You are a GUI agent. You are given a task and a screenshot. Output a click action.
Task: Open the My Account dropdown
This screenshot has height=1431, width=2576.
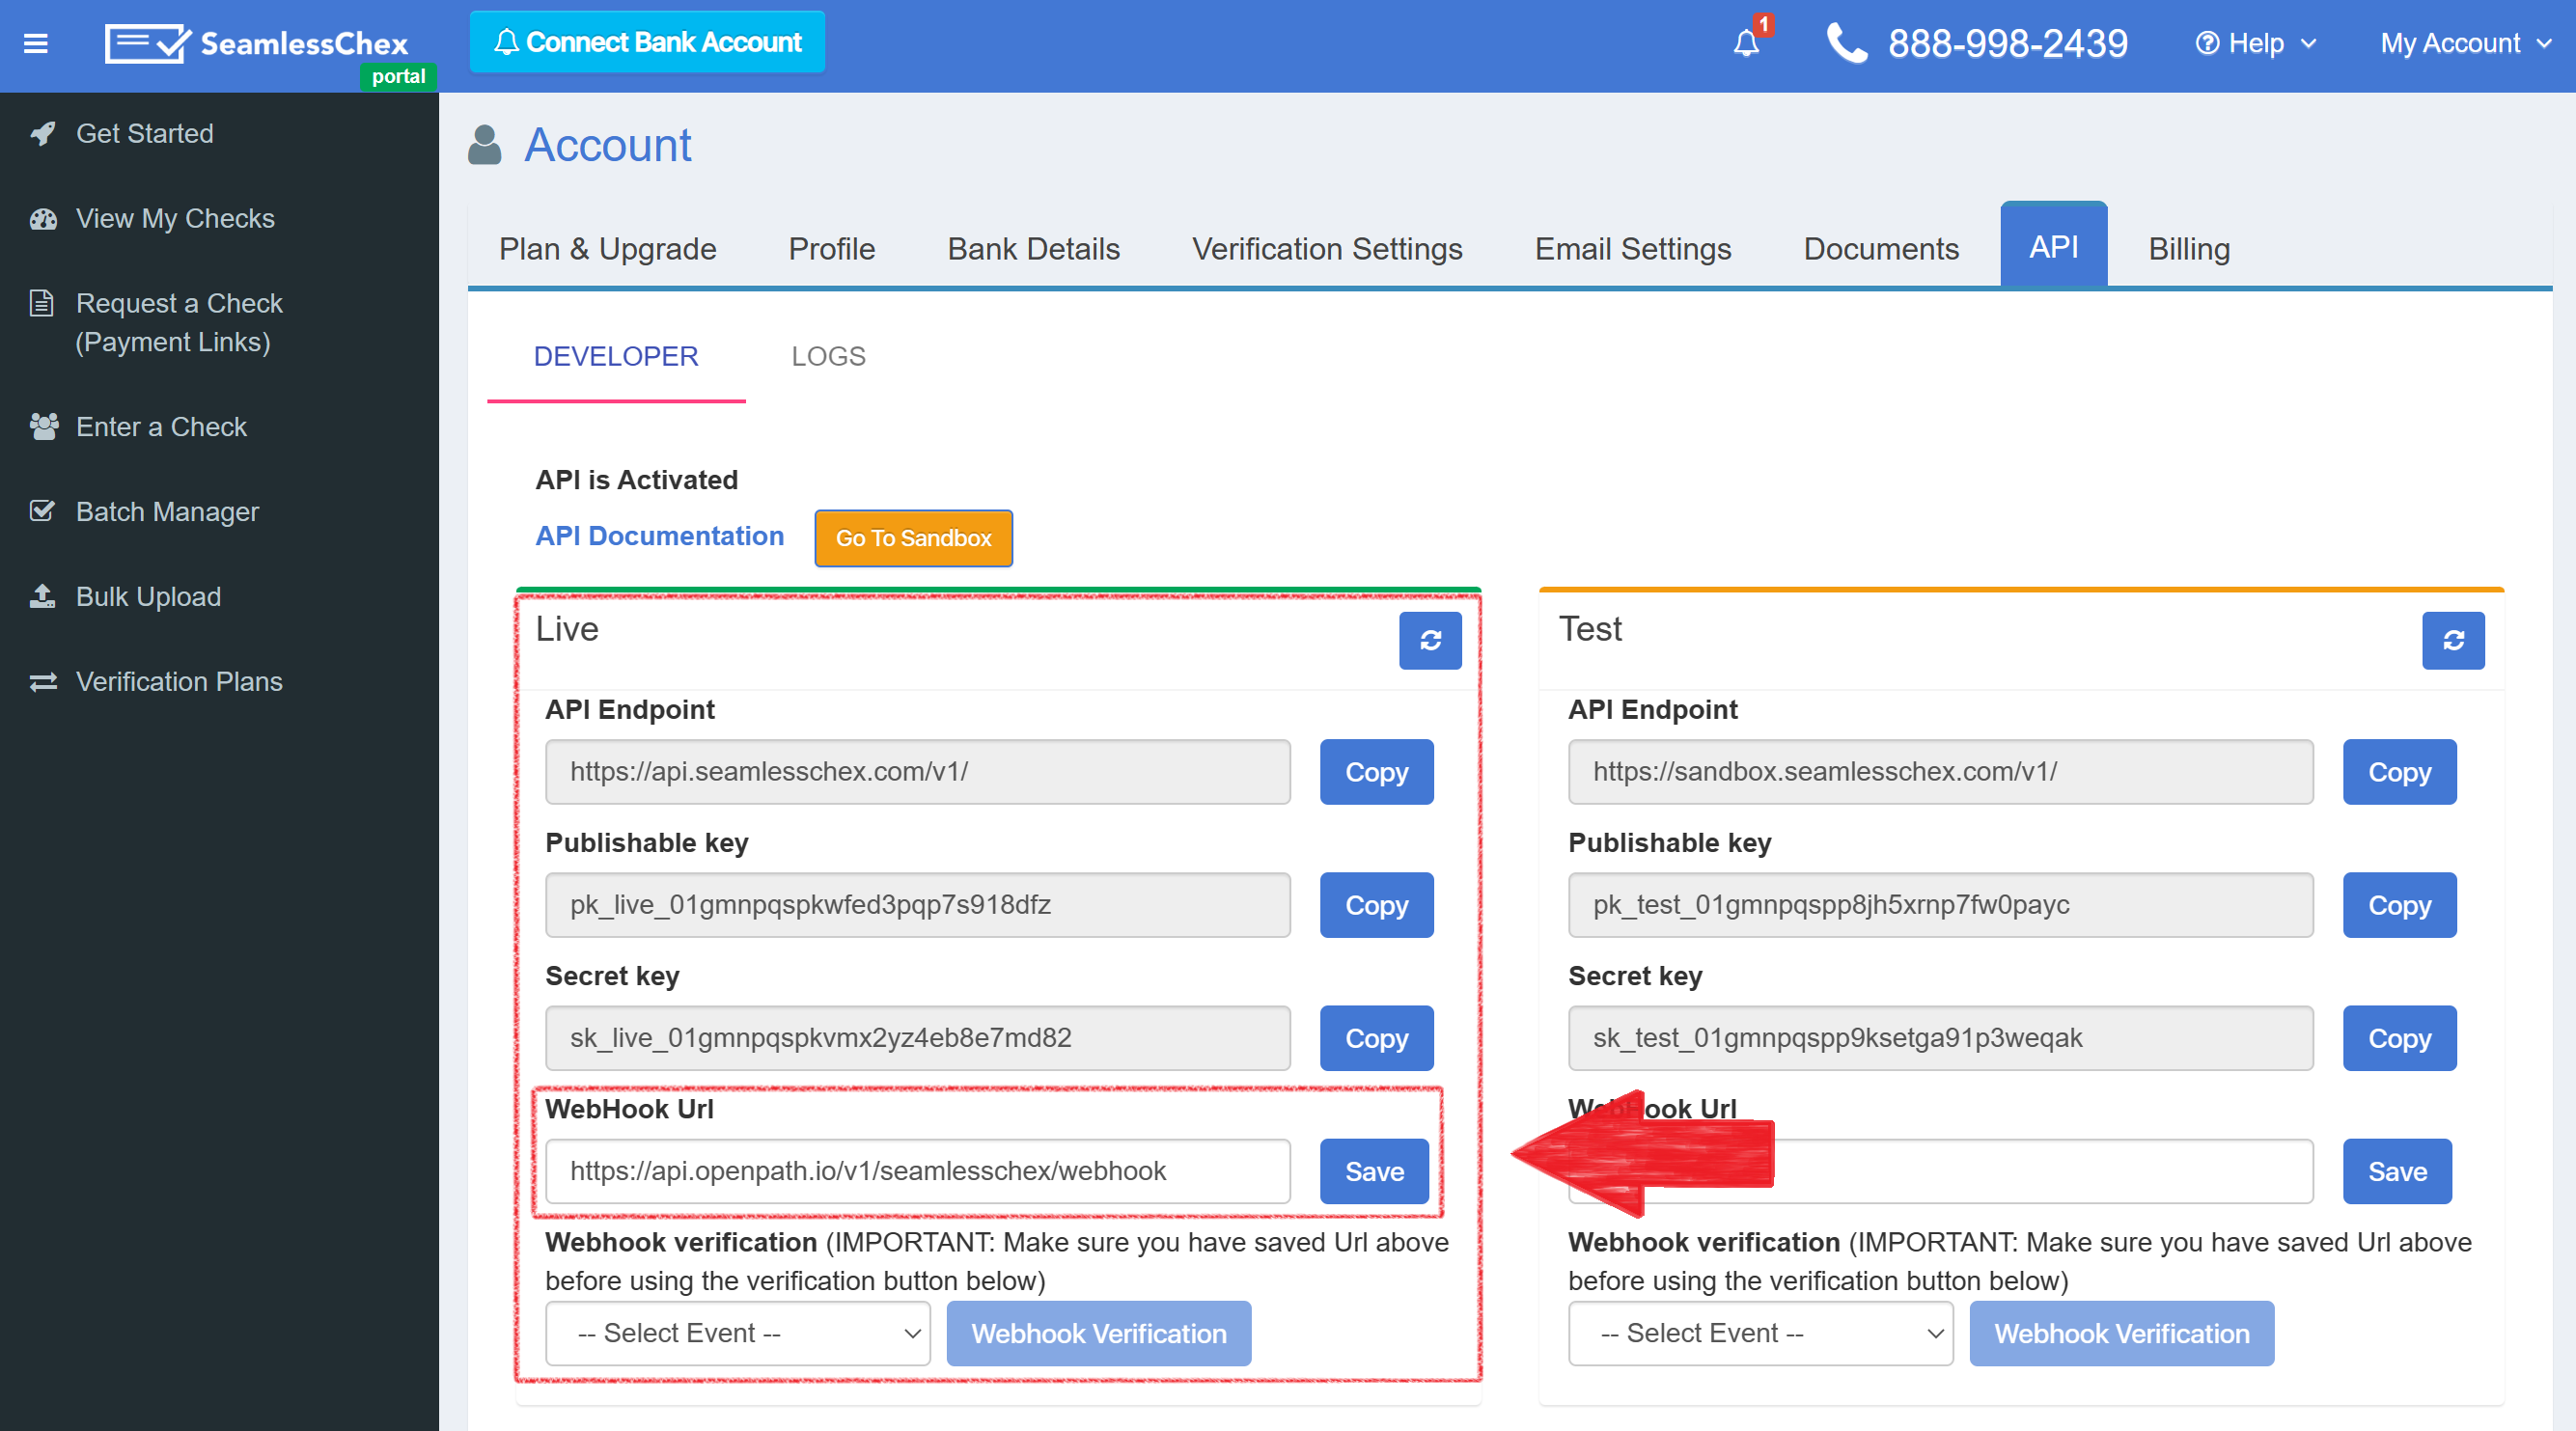tap(2464, 43)
